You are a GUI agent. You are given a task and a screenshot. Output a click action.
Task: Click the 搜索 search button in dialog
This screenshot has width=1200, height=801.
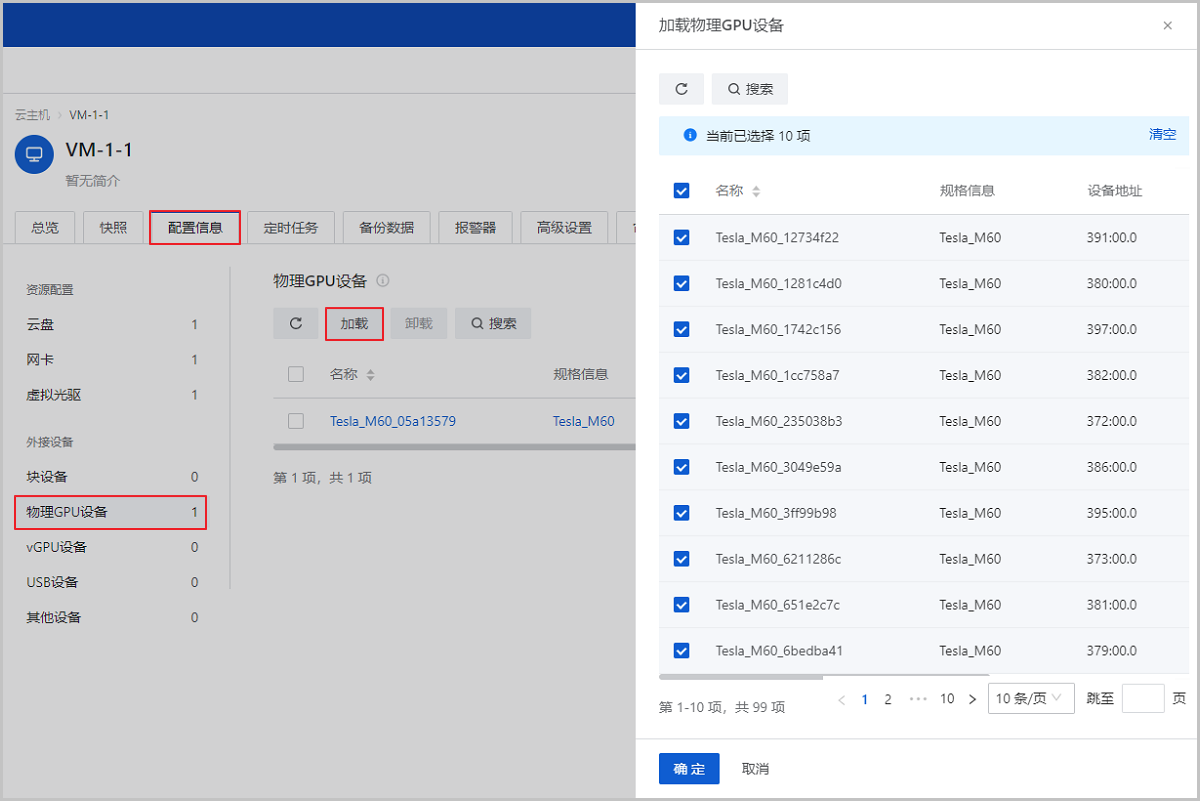tap(750, 89)
